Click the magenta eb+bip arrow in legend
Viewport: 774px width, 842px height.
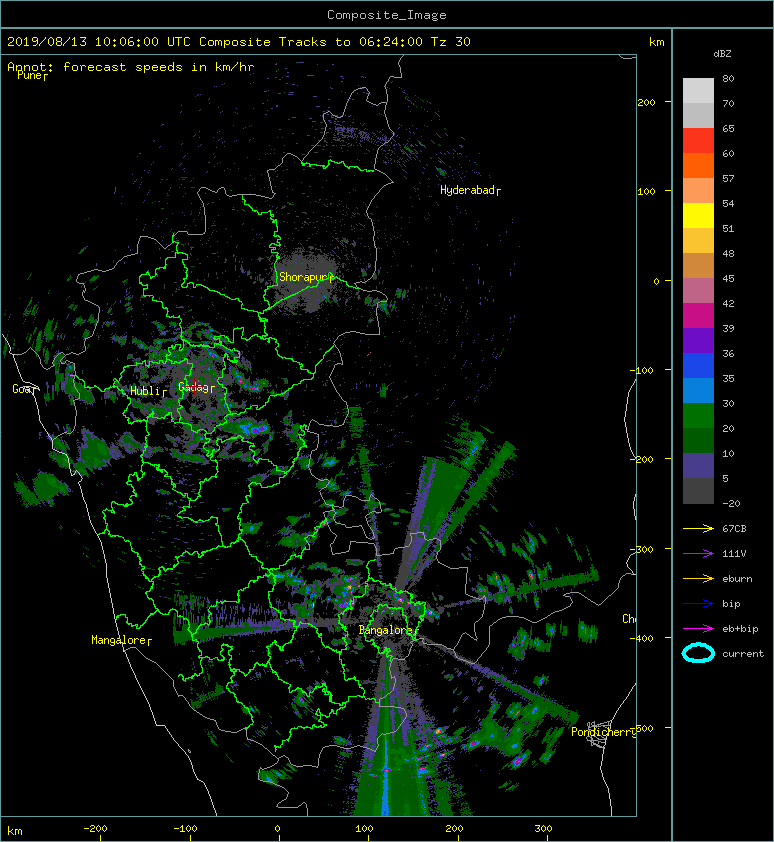pyautogui.click(x=698, y=628)
